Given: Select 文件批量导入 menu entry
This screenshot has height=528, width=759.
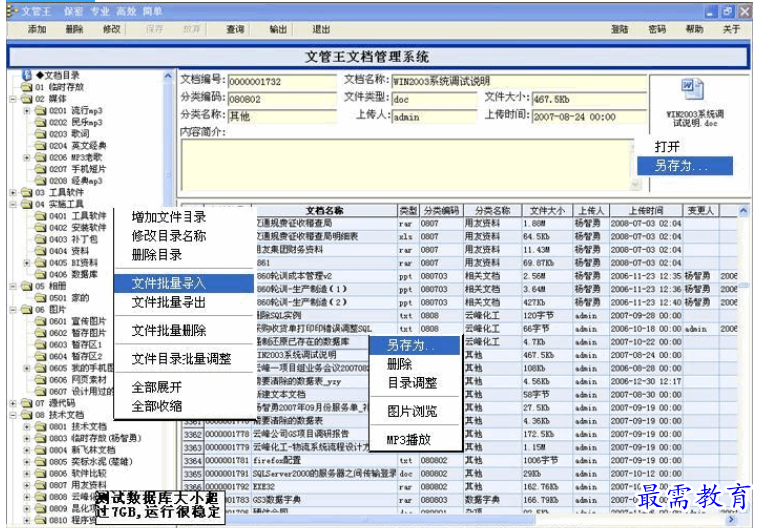Looking at the screenshot, I should tap(184, 284).
